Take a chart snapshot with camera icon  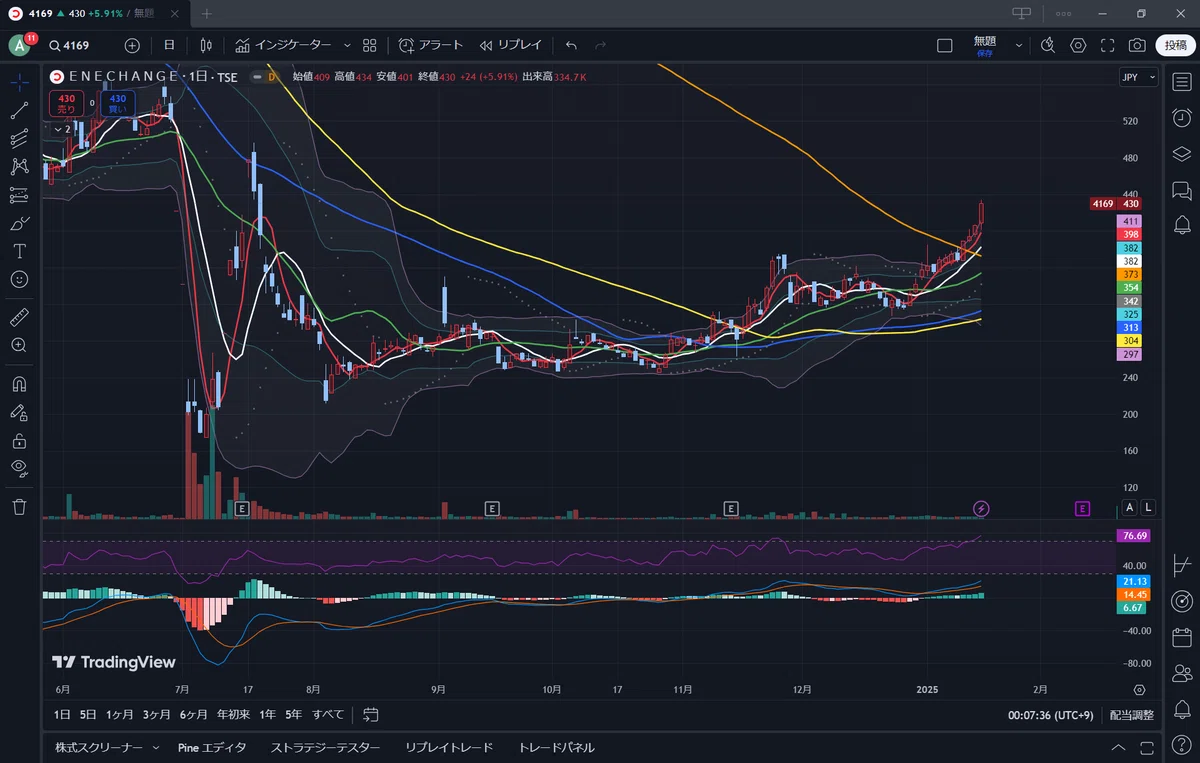(x=1137, y=45)
